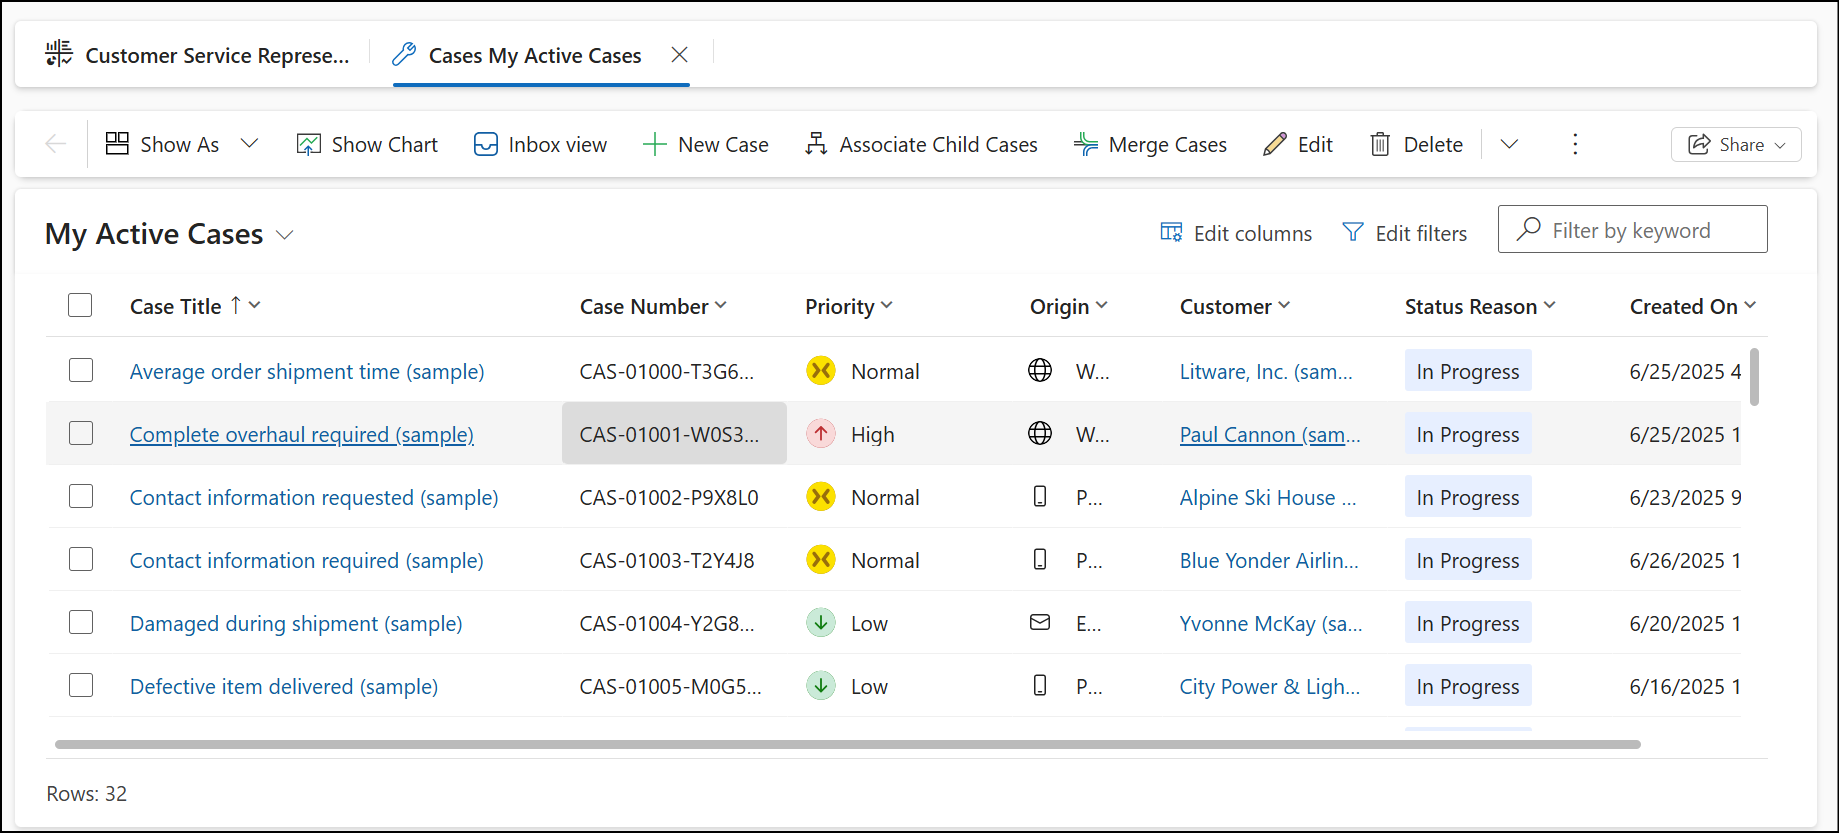Select Contact information required row checkbox
1839x833 pixels.
pyautogui.click(x=81, y=559)
